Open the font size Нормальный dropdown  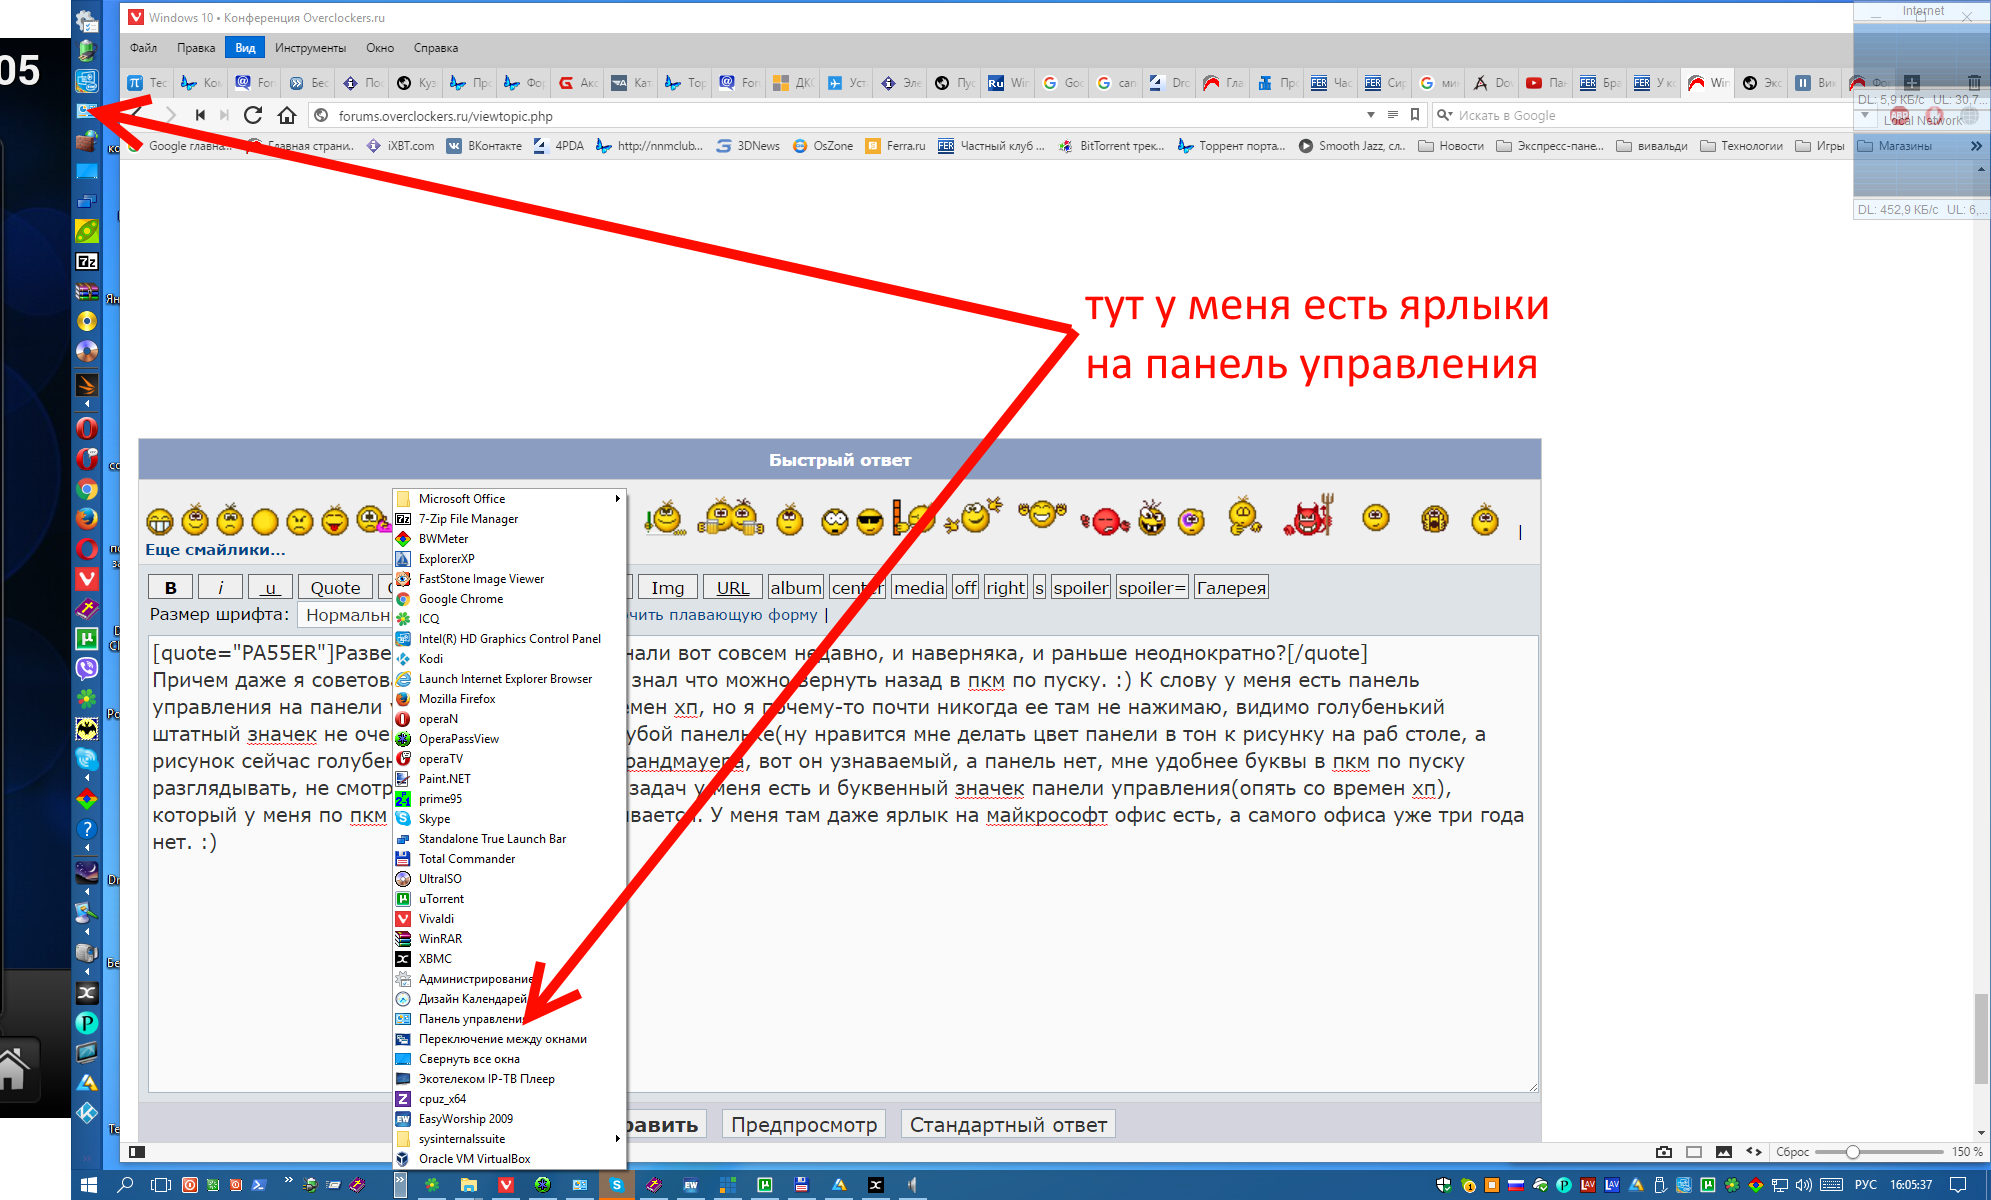coord(346,615)
